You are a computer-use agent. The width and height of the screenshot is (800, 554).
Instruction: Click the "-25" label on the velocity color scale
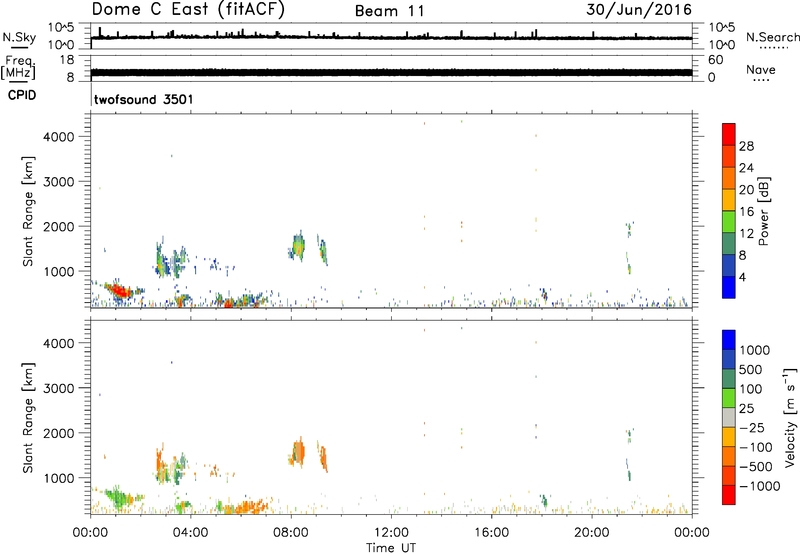[754, 428]
